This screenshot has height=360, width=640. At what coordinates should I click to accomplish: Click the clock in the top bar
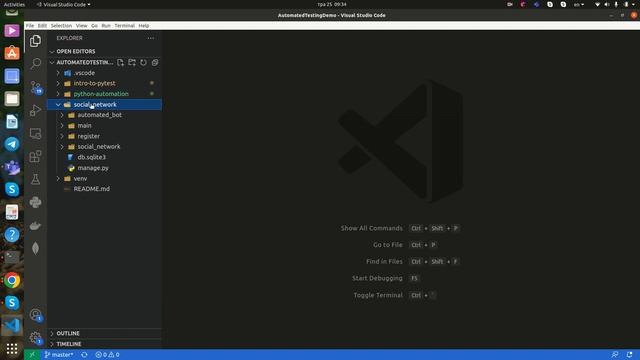click(332, 4)
